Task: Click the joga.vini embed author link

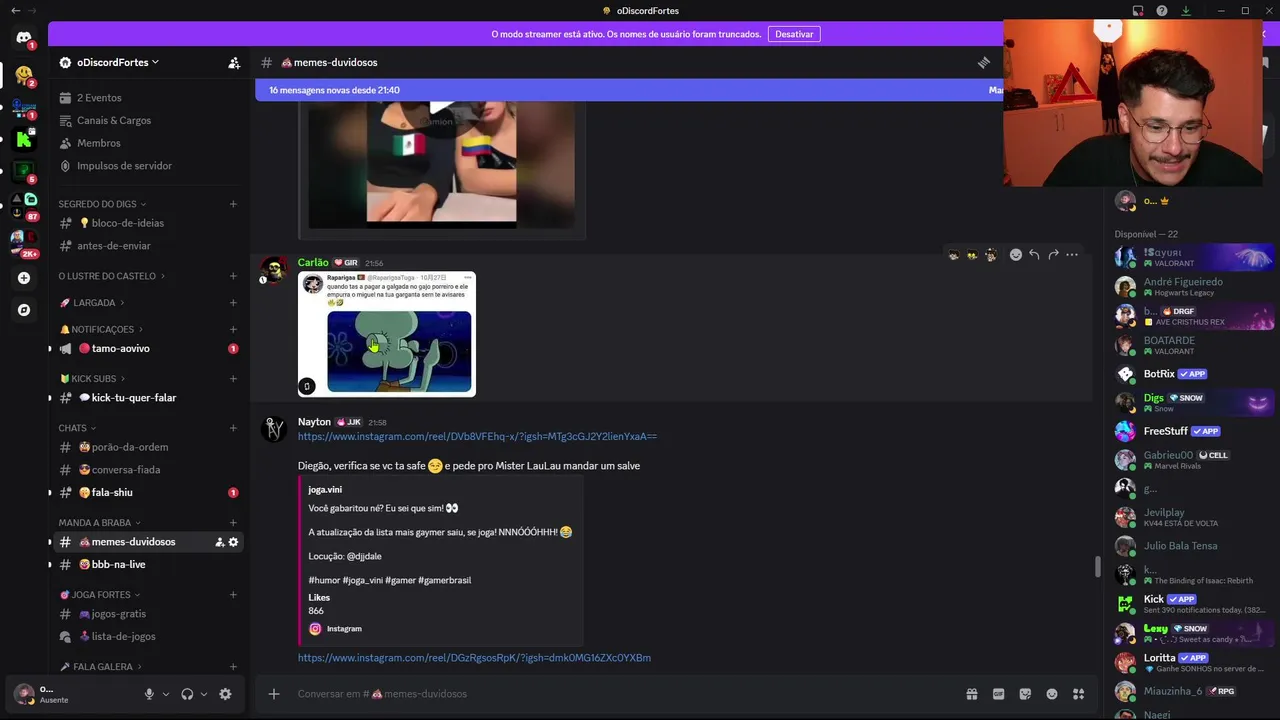Action: click(x=325, y=490)
